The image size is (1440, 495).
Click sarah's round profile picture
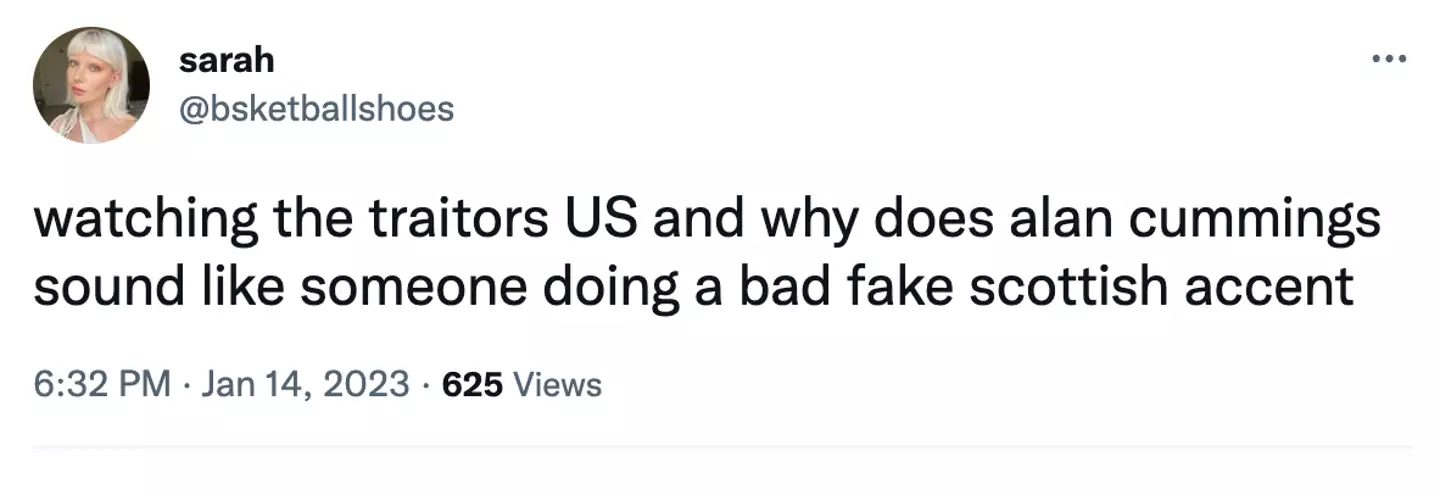pyautogui.click(x=91, y=85)
